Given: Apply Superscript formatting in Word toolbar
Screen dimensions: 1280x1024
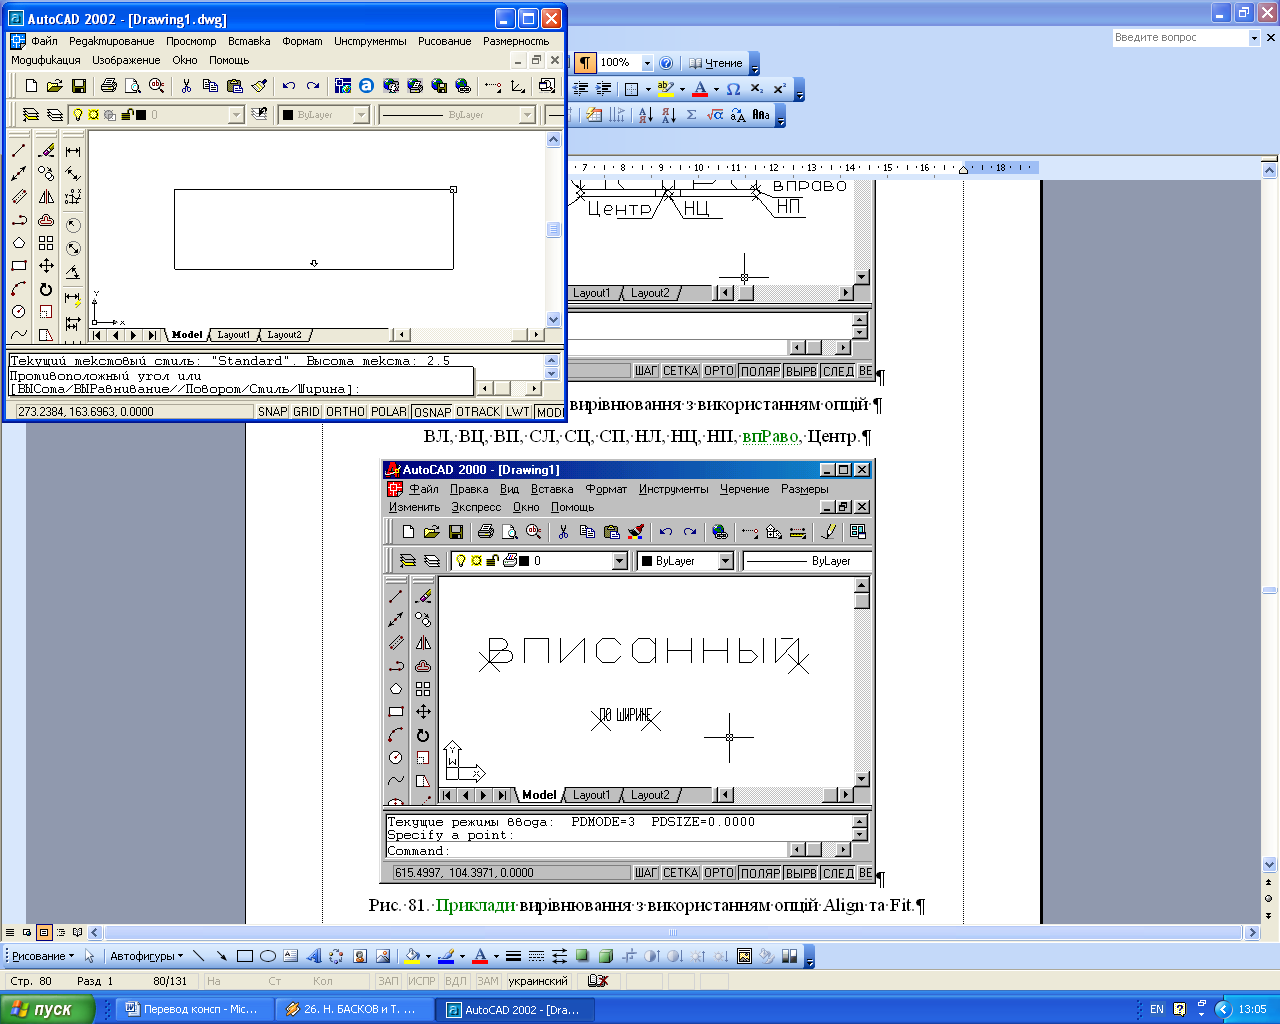Looking at the screenshot, I should tap(779, 89).
